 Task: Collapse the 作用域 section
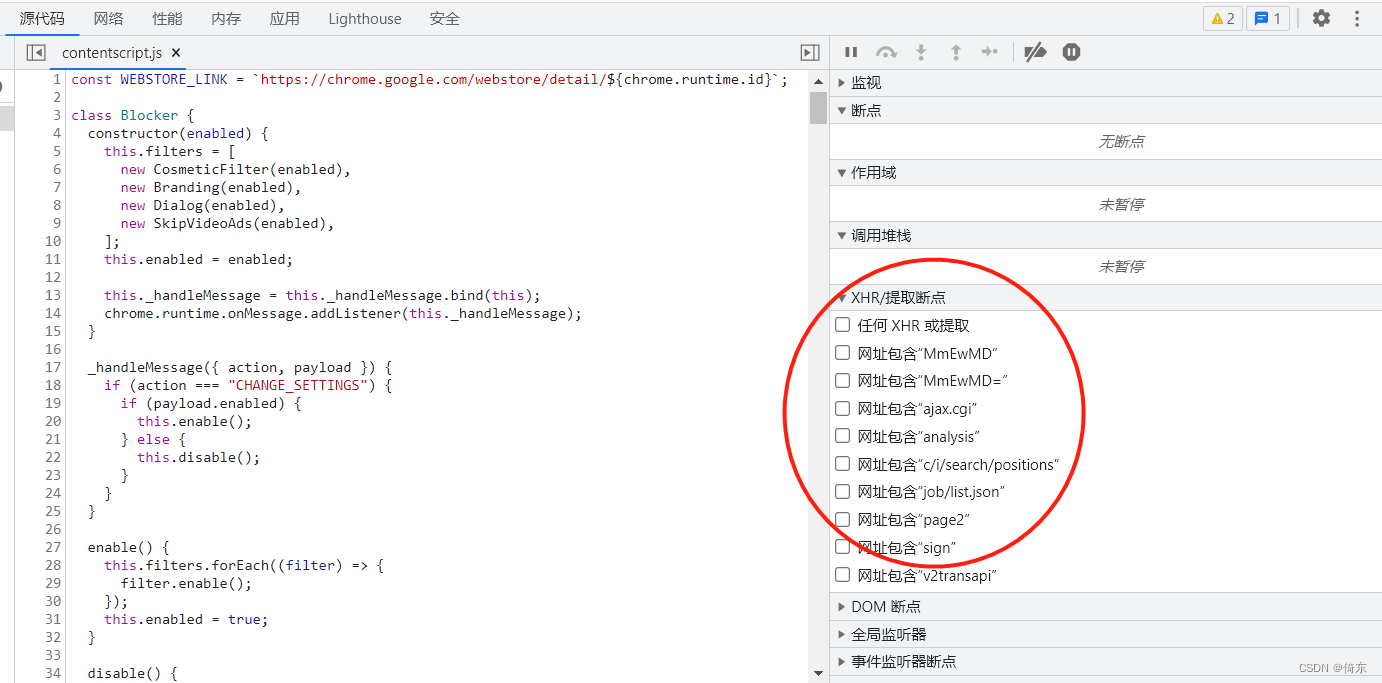pyautogui.click(x=1105, y=173)
